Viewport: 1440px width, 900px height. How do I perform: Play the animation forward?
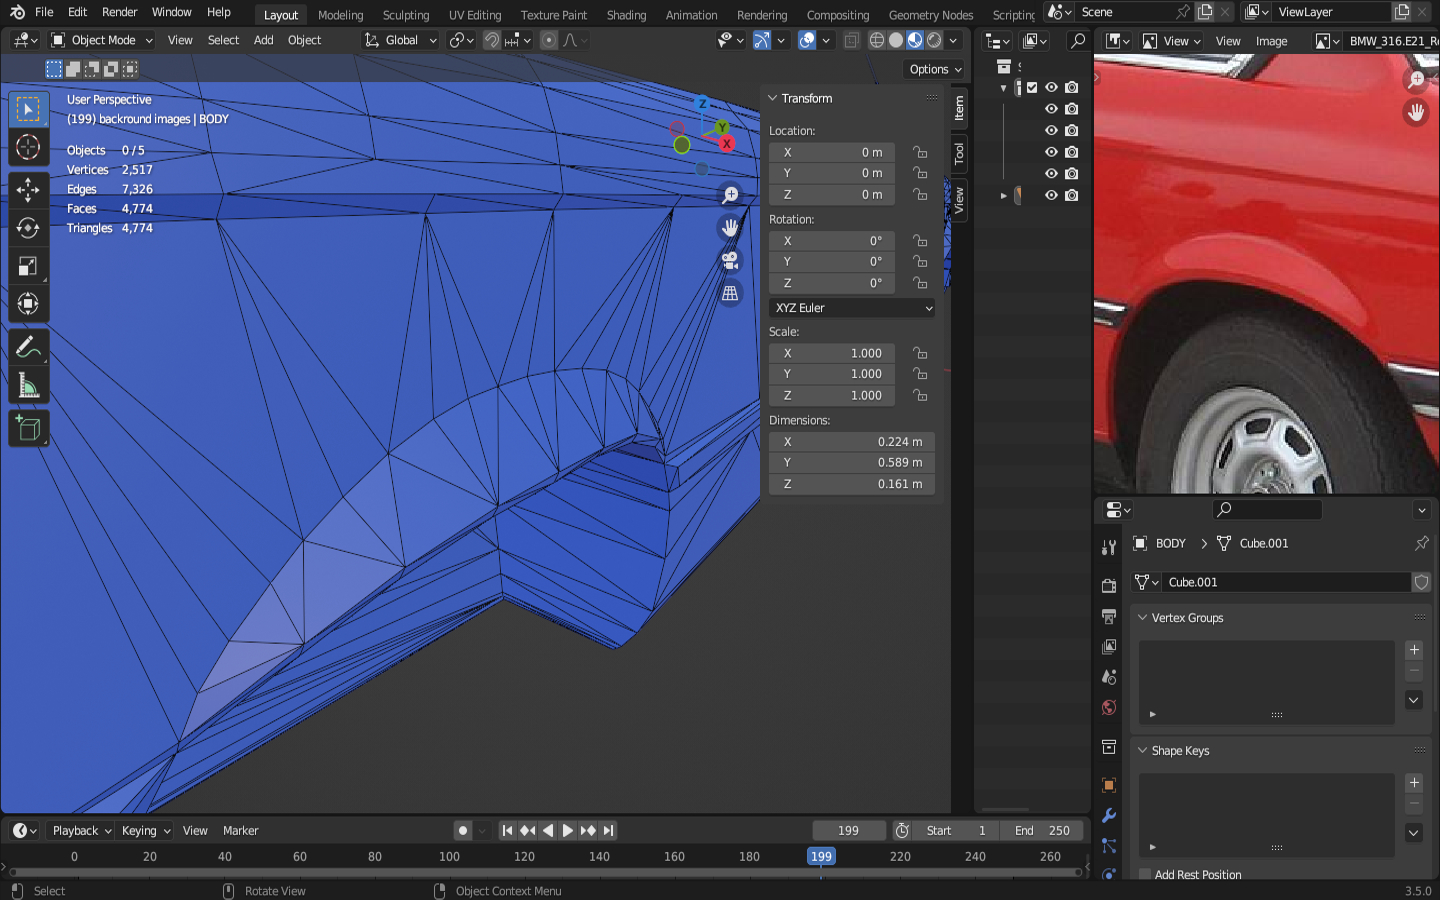click(x=567, y=831)
